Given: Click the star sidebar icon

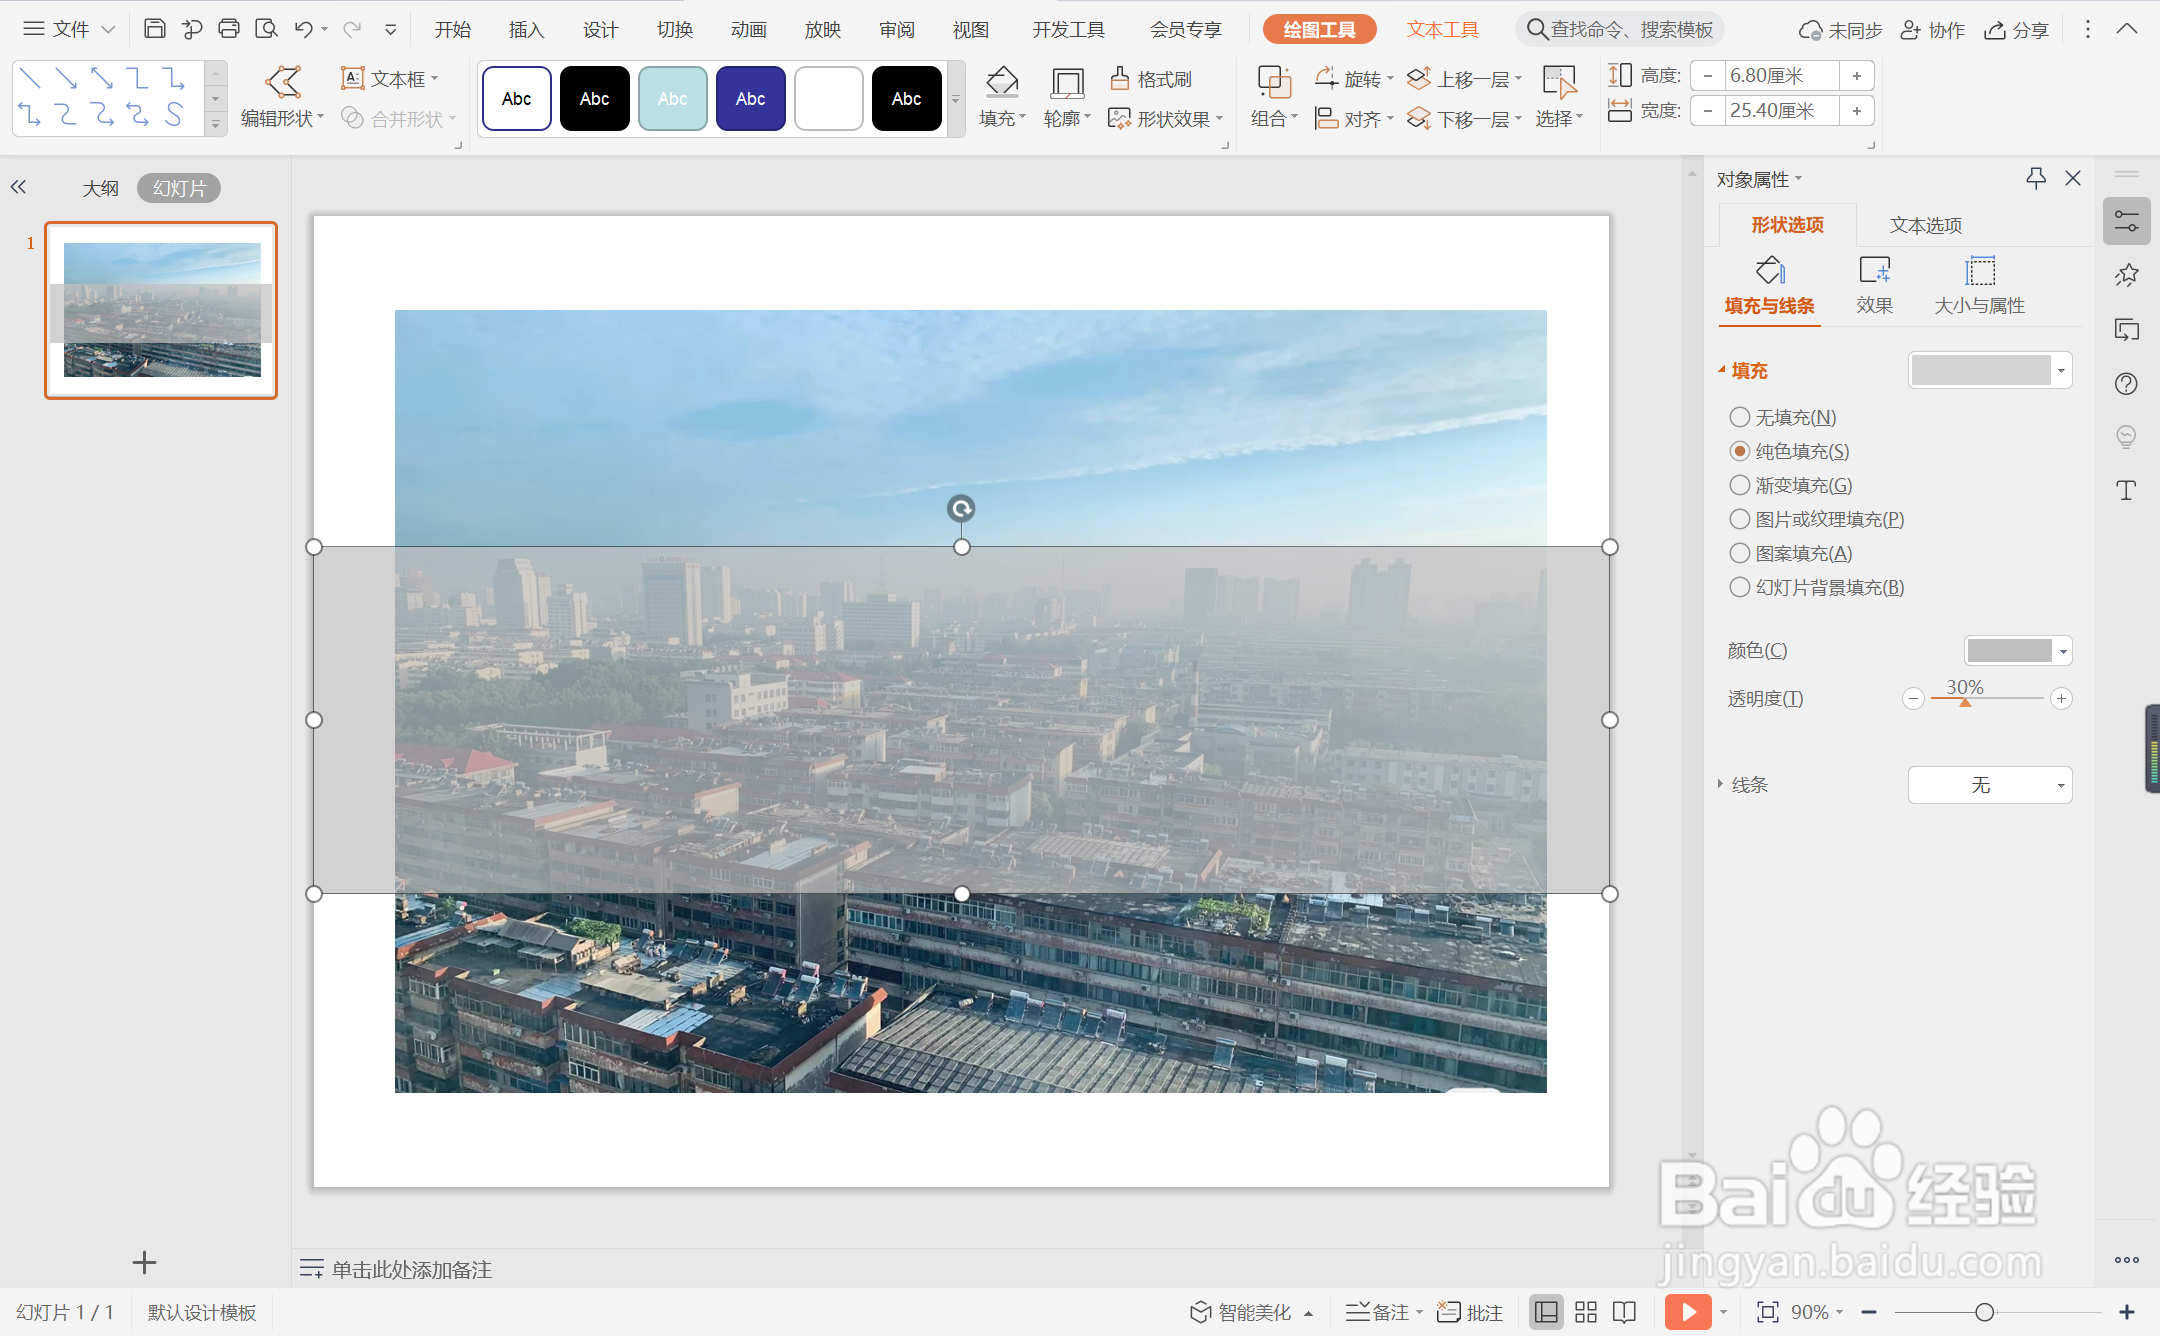Looking at the screenshot, I should tap(2126, 275).
